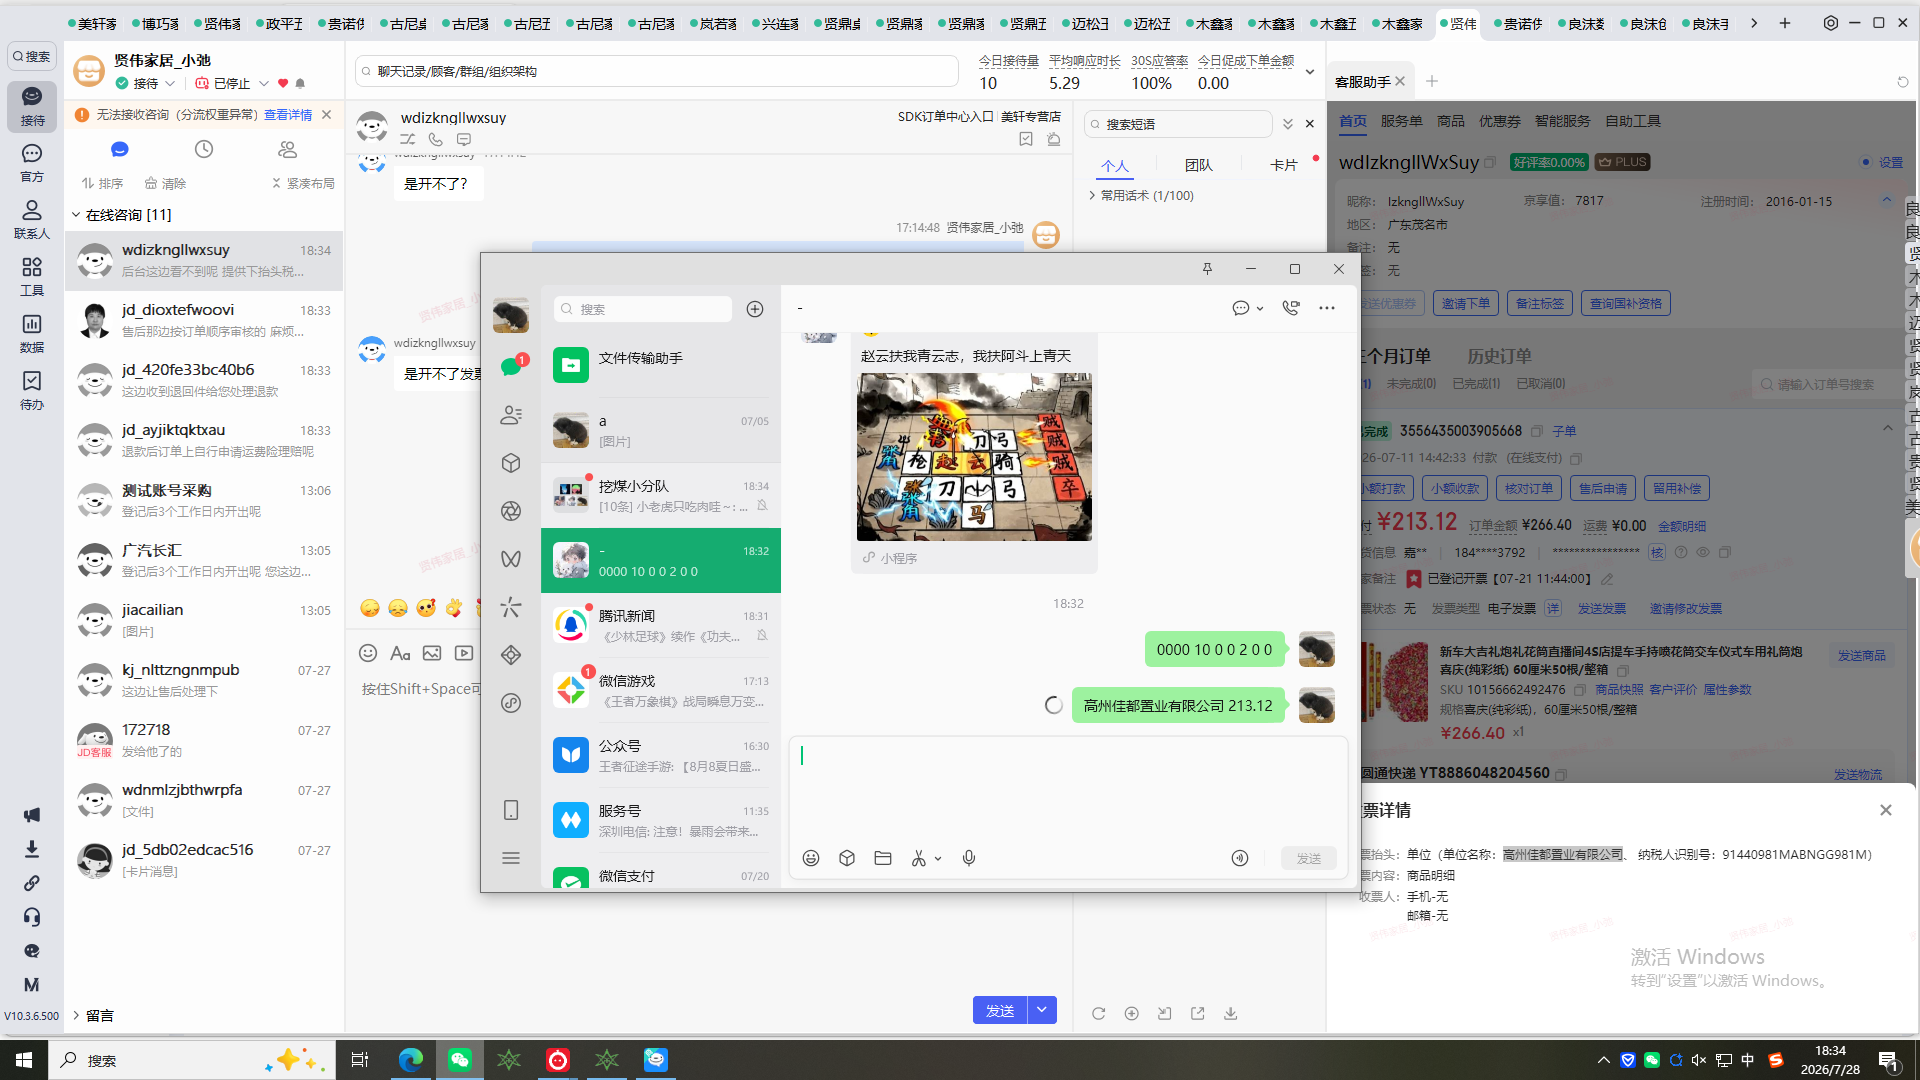The image size is (1920, 1080).
Task: Open 联系人 in the JD sidebar
Action: [32, 219]
